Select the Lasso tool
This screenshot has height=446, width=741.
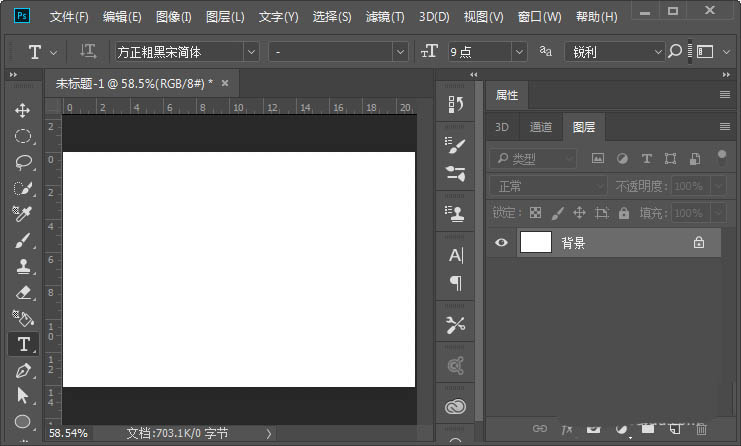coord(23,163)
